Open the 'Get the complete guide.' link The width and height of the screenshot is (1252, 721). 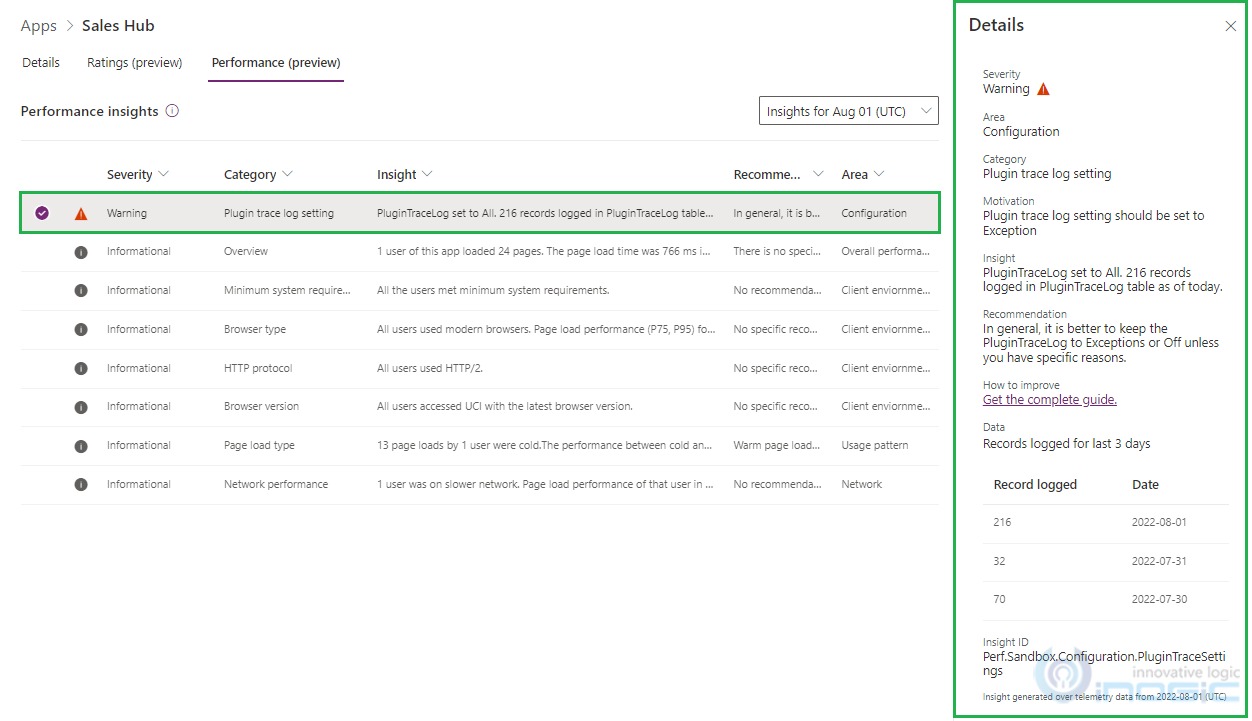[1050, 400]
